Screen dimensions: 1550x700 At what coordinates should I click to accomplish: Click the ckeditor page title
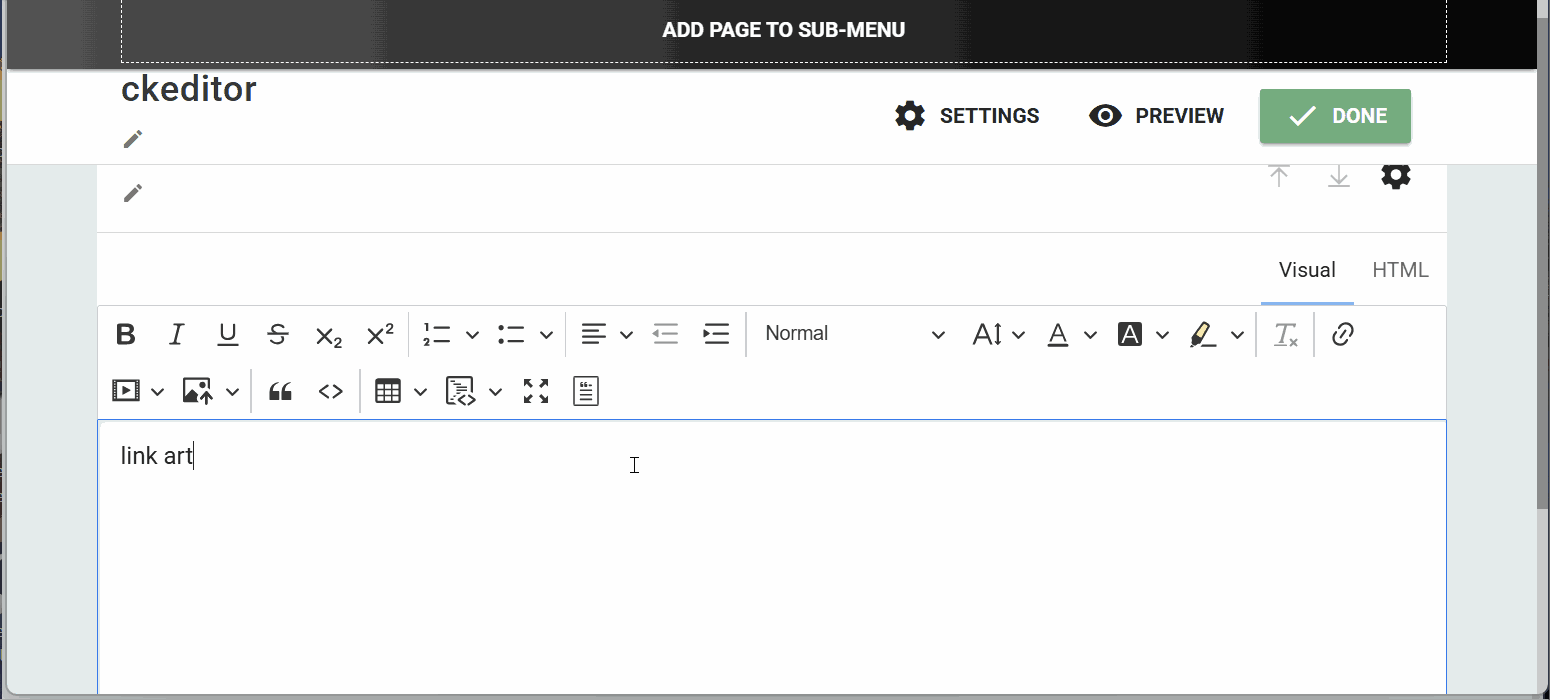coord(189,89)
